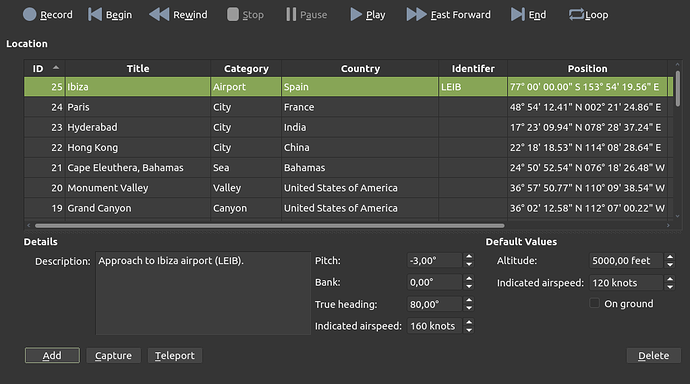Decrease the default Altitude value
This screenshot has height=384, width=690.
tap(670, 264)
